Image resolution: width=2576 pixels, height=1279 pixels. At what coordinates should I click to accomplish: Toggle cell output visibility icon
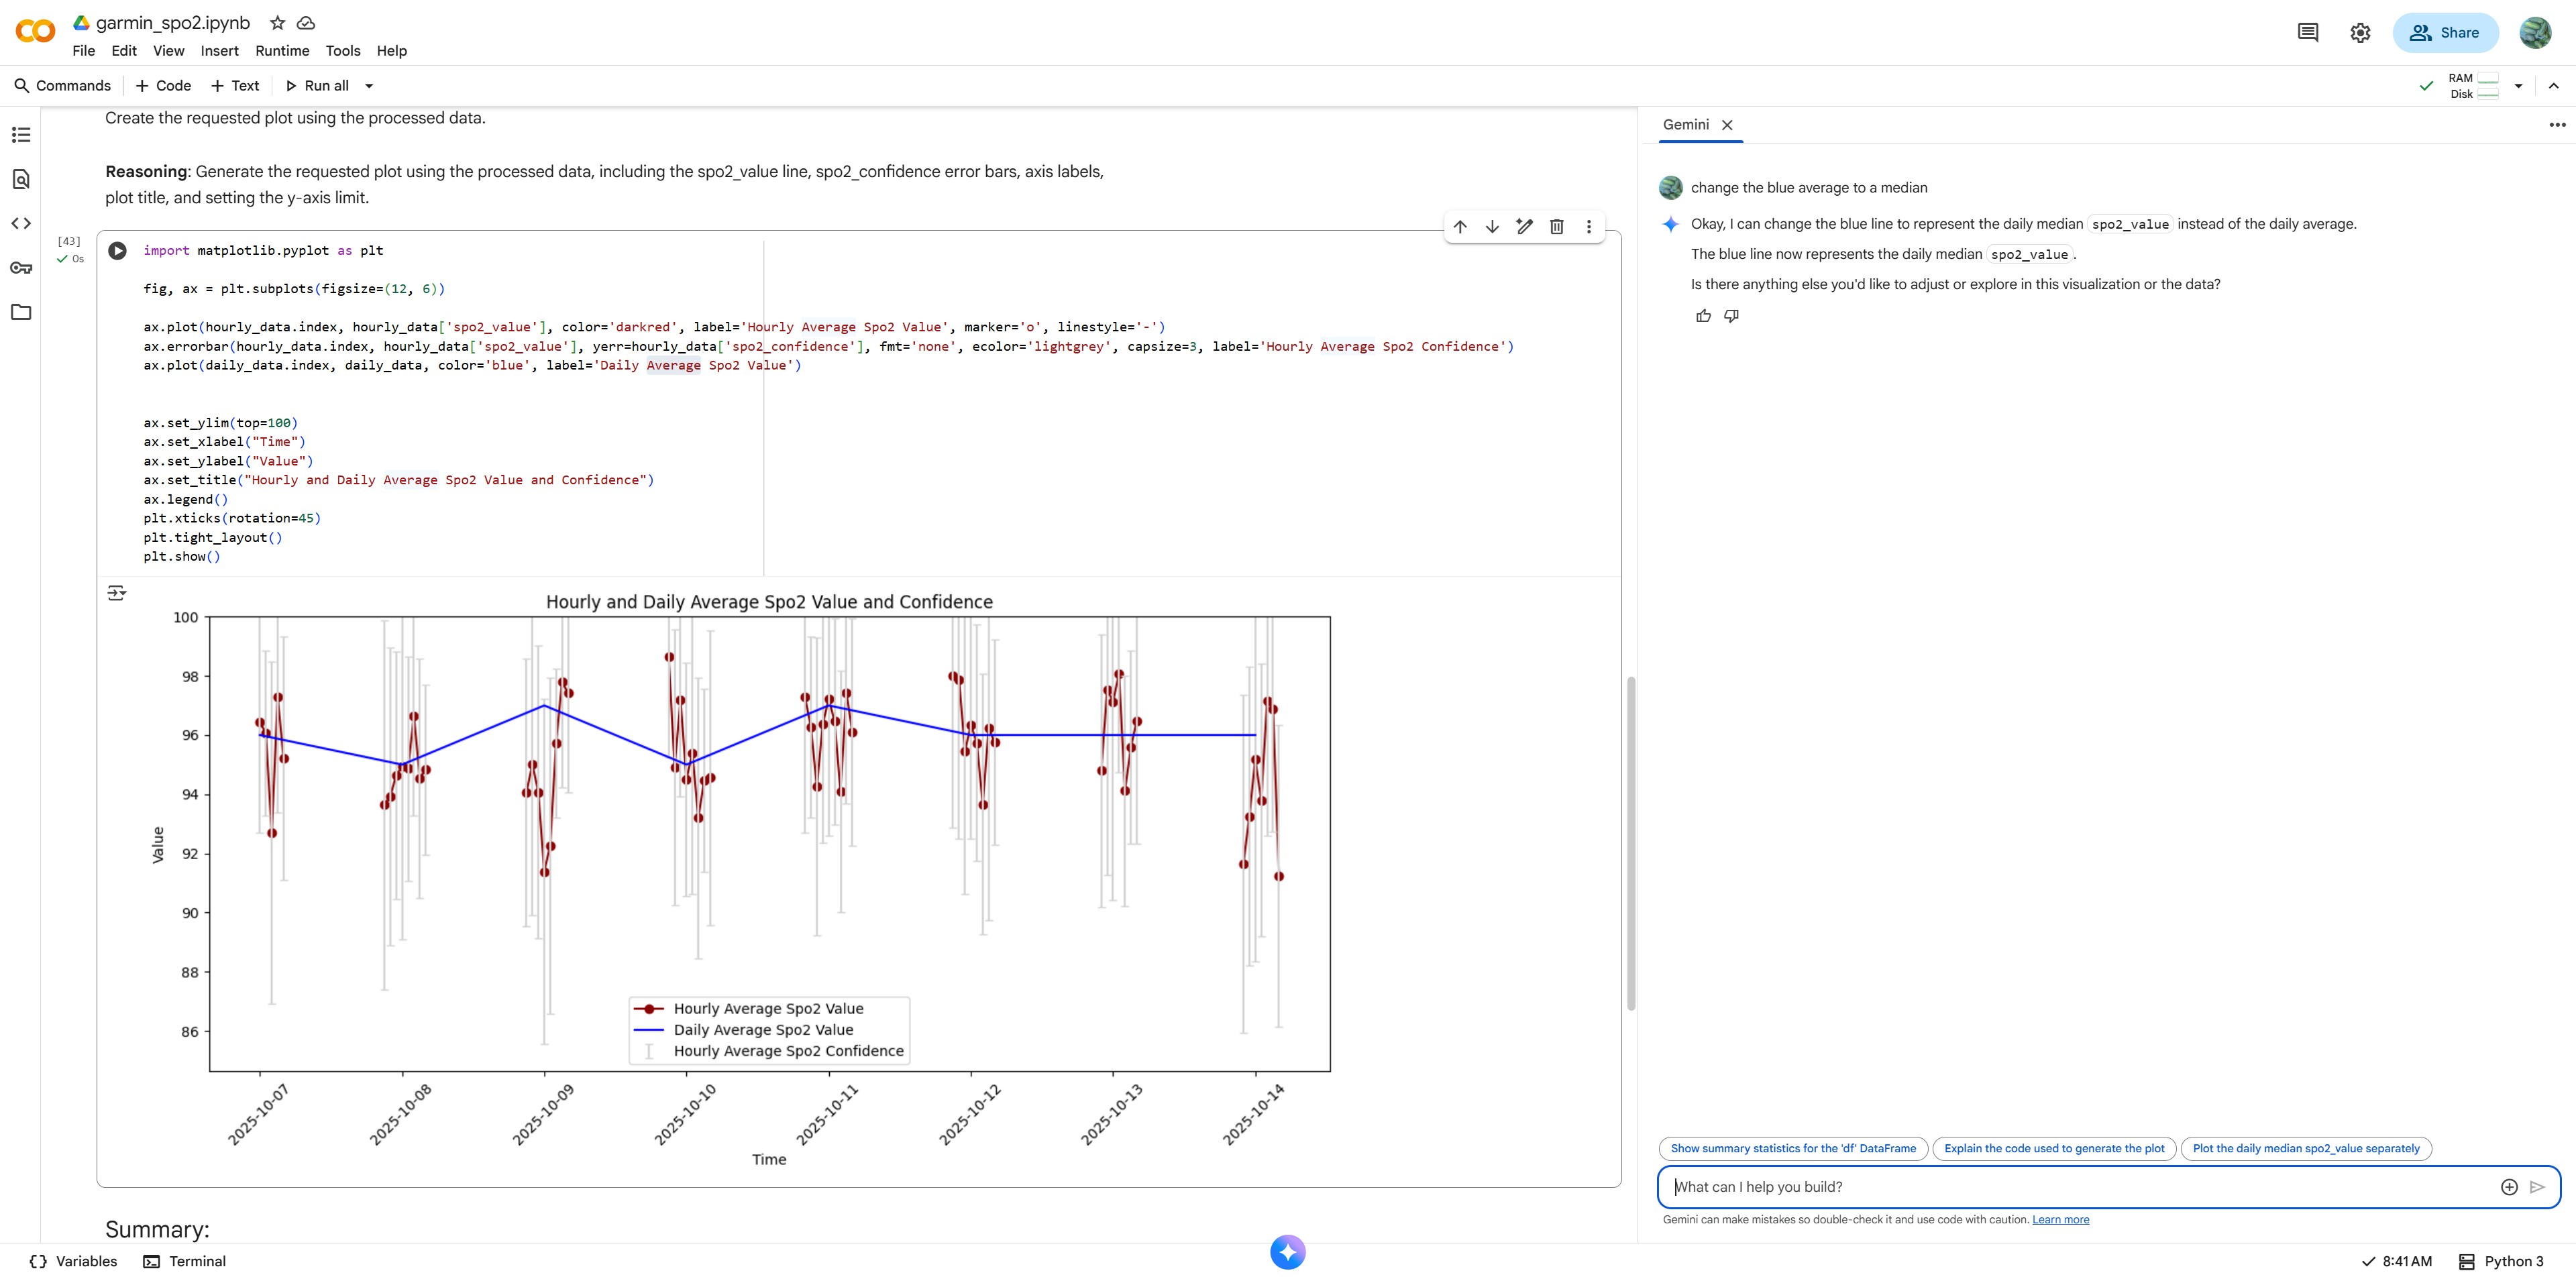[117, 593]
